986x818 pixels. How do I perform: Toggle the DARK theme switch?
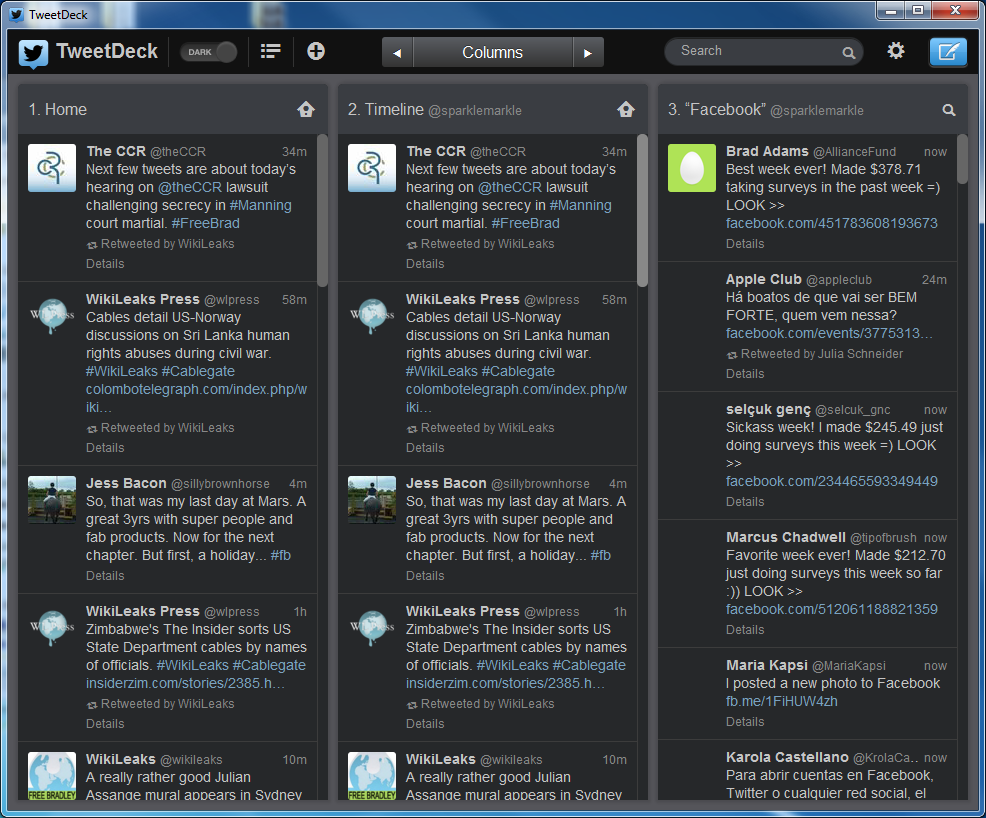(x=208, y=49)
